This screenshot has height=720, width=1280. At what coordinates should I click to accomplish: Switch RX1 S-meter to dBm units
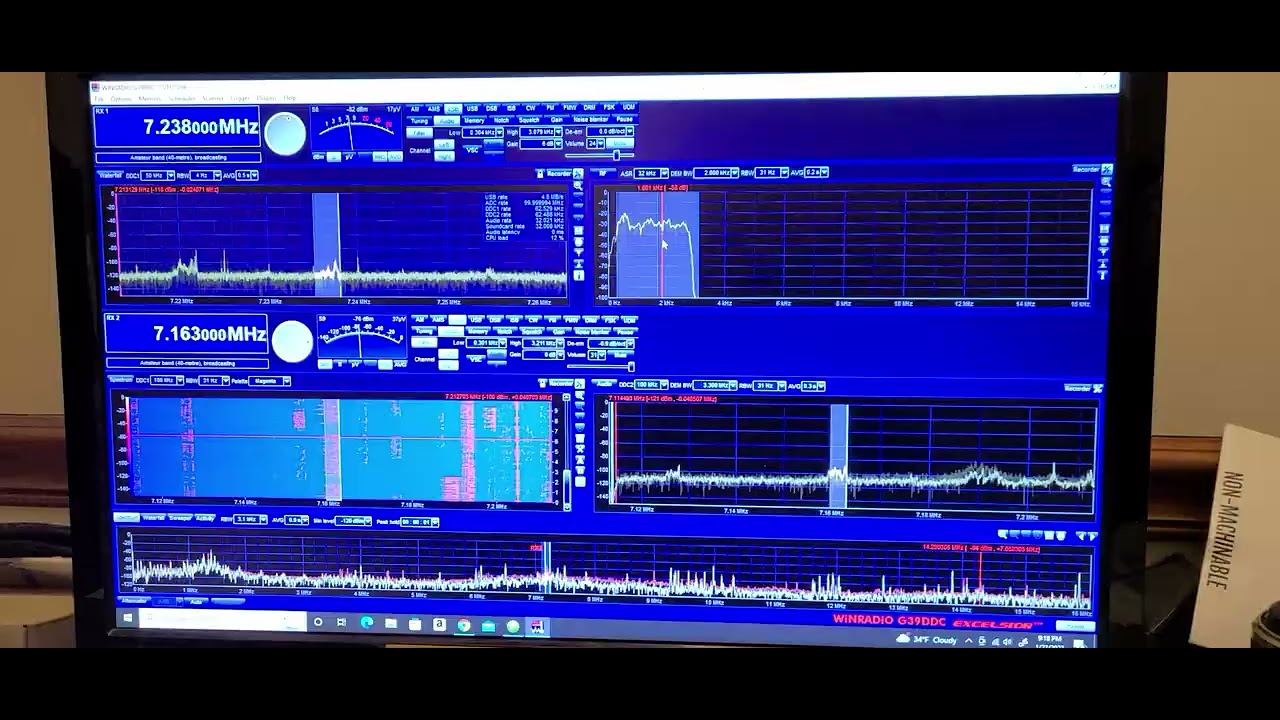click(318, 157)
